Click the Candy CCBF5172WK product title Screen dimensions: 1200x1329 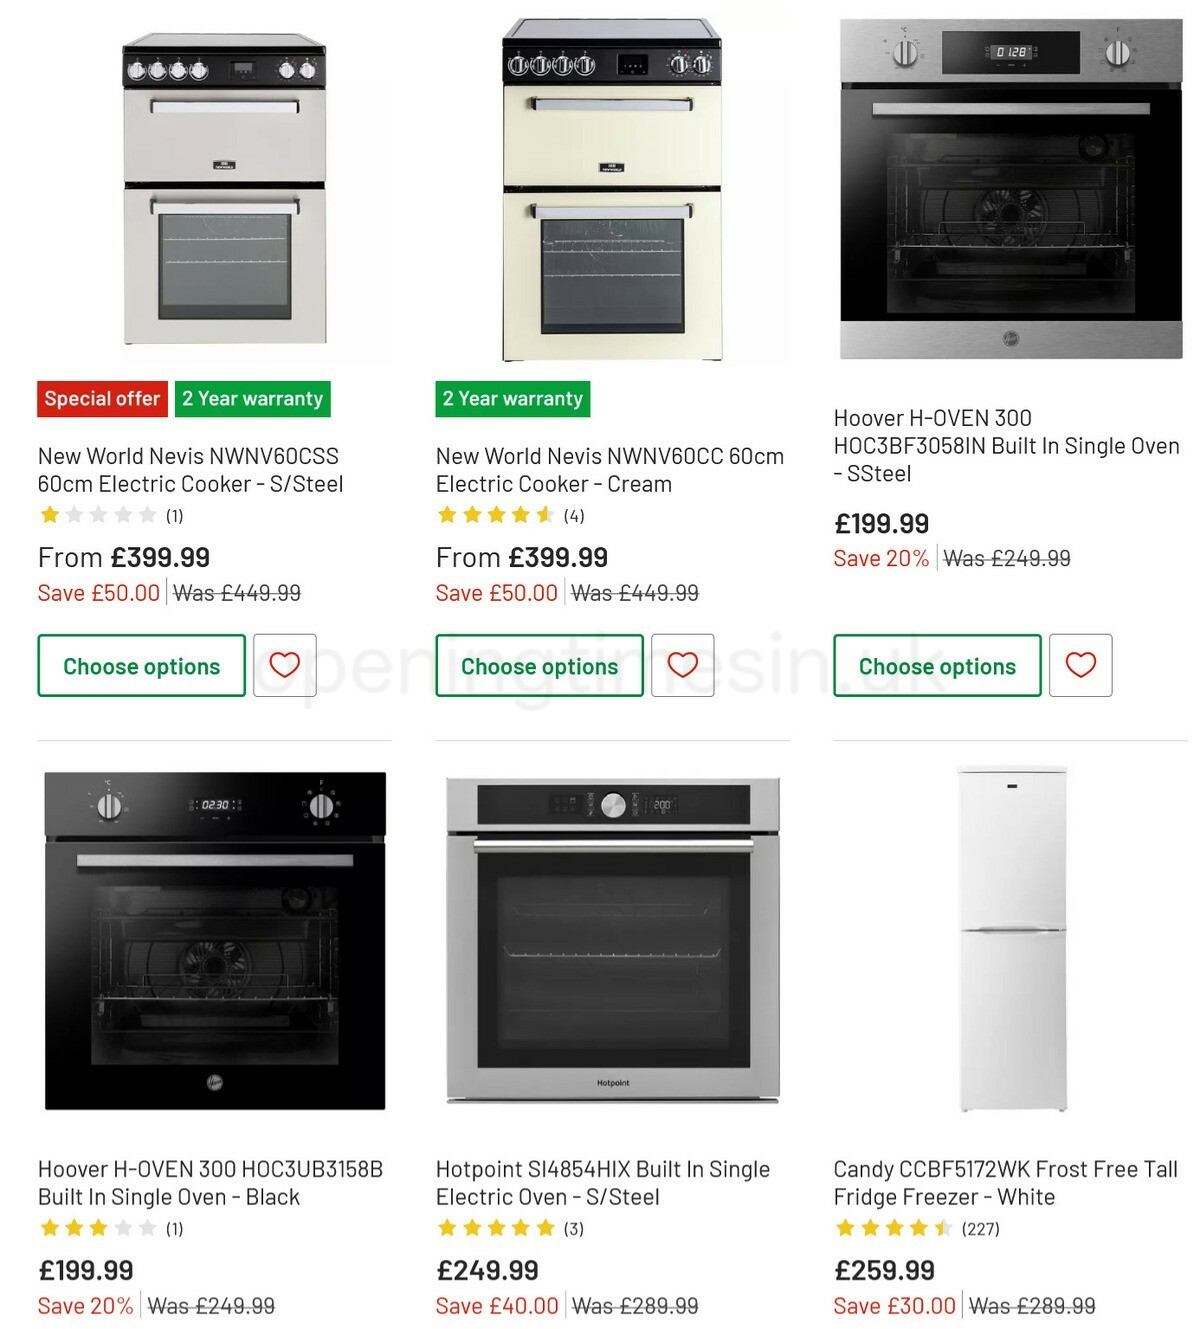[x=1004, y=1181]
